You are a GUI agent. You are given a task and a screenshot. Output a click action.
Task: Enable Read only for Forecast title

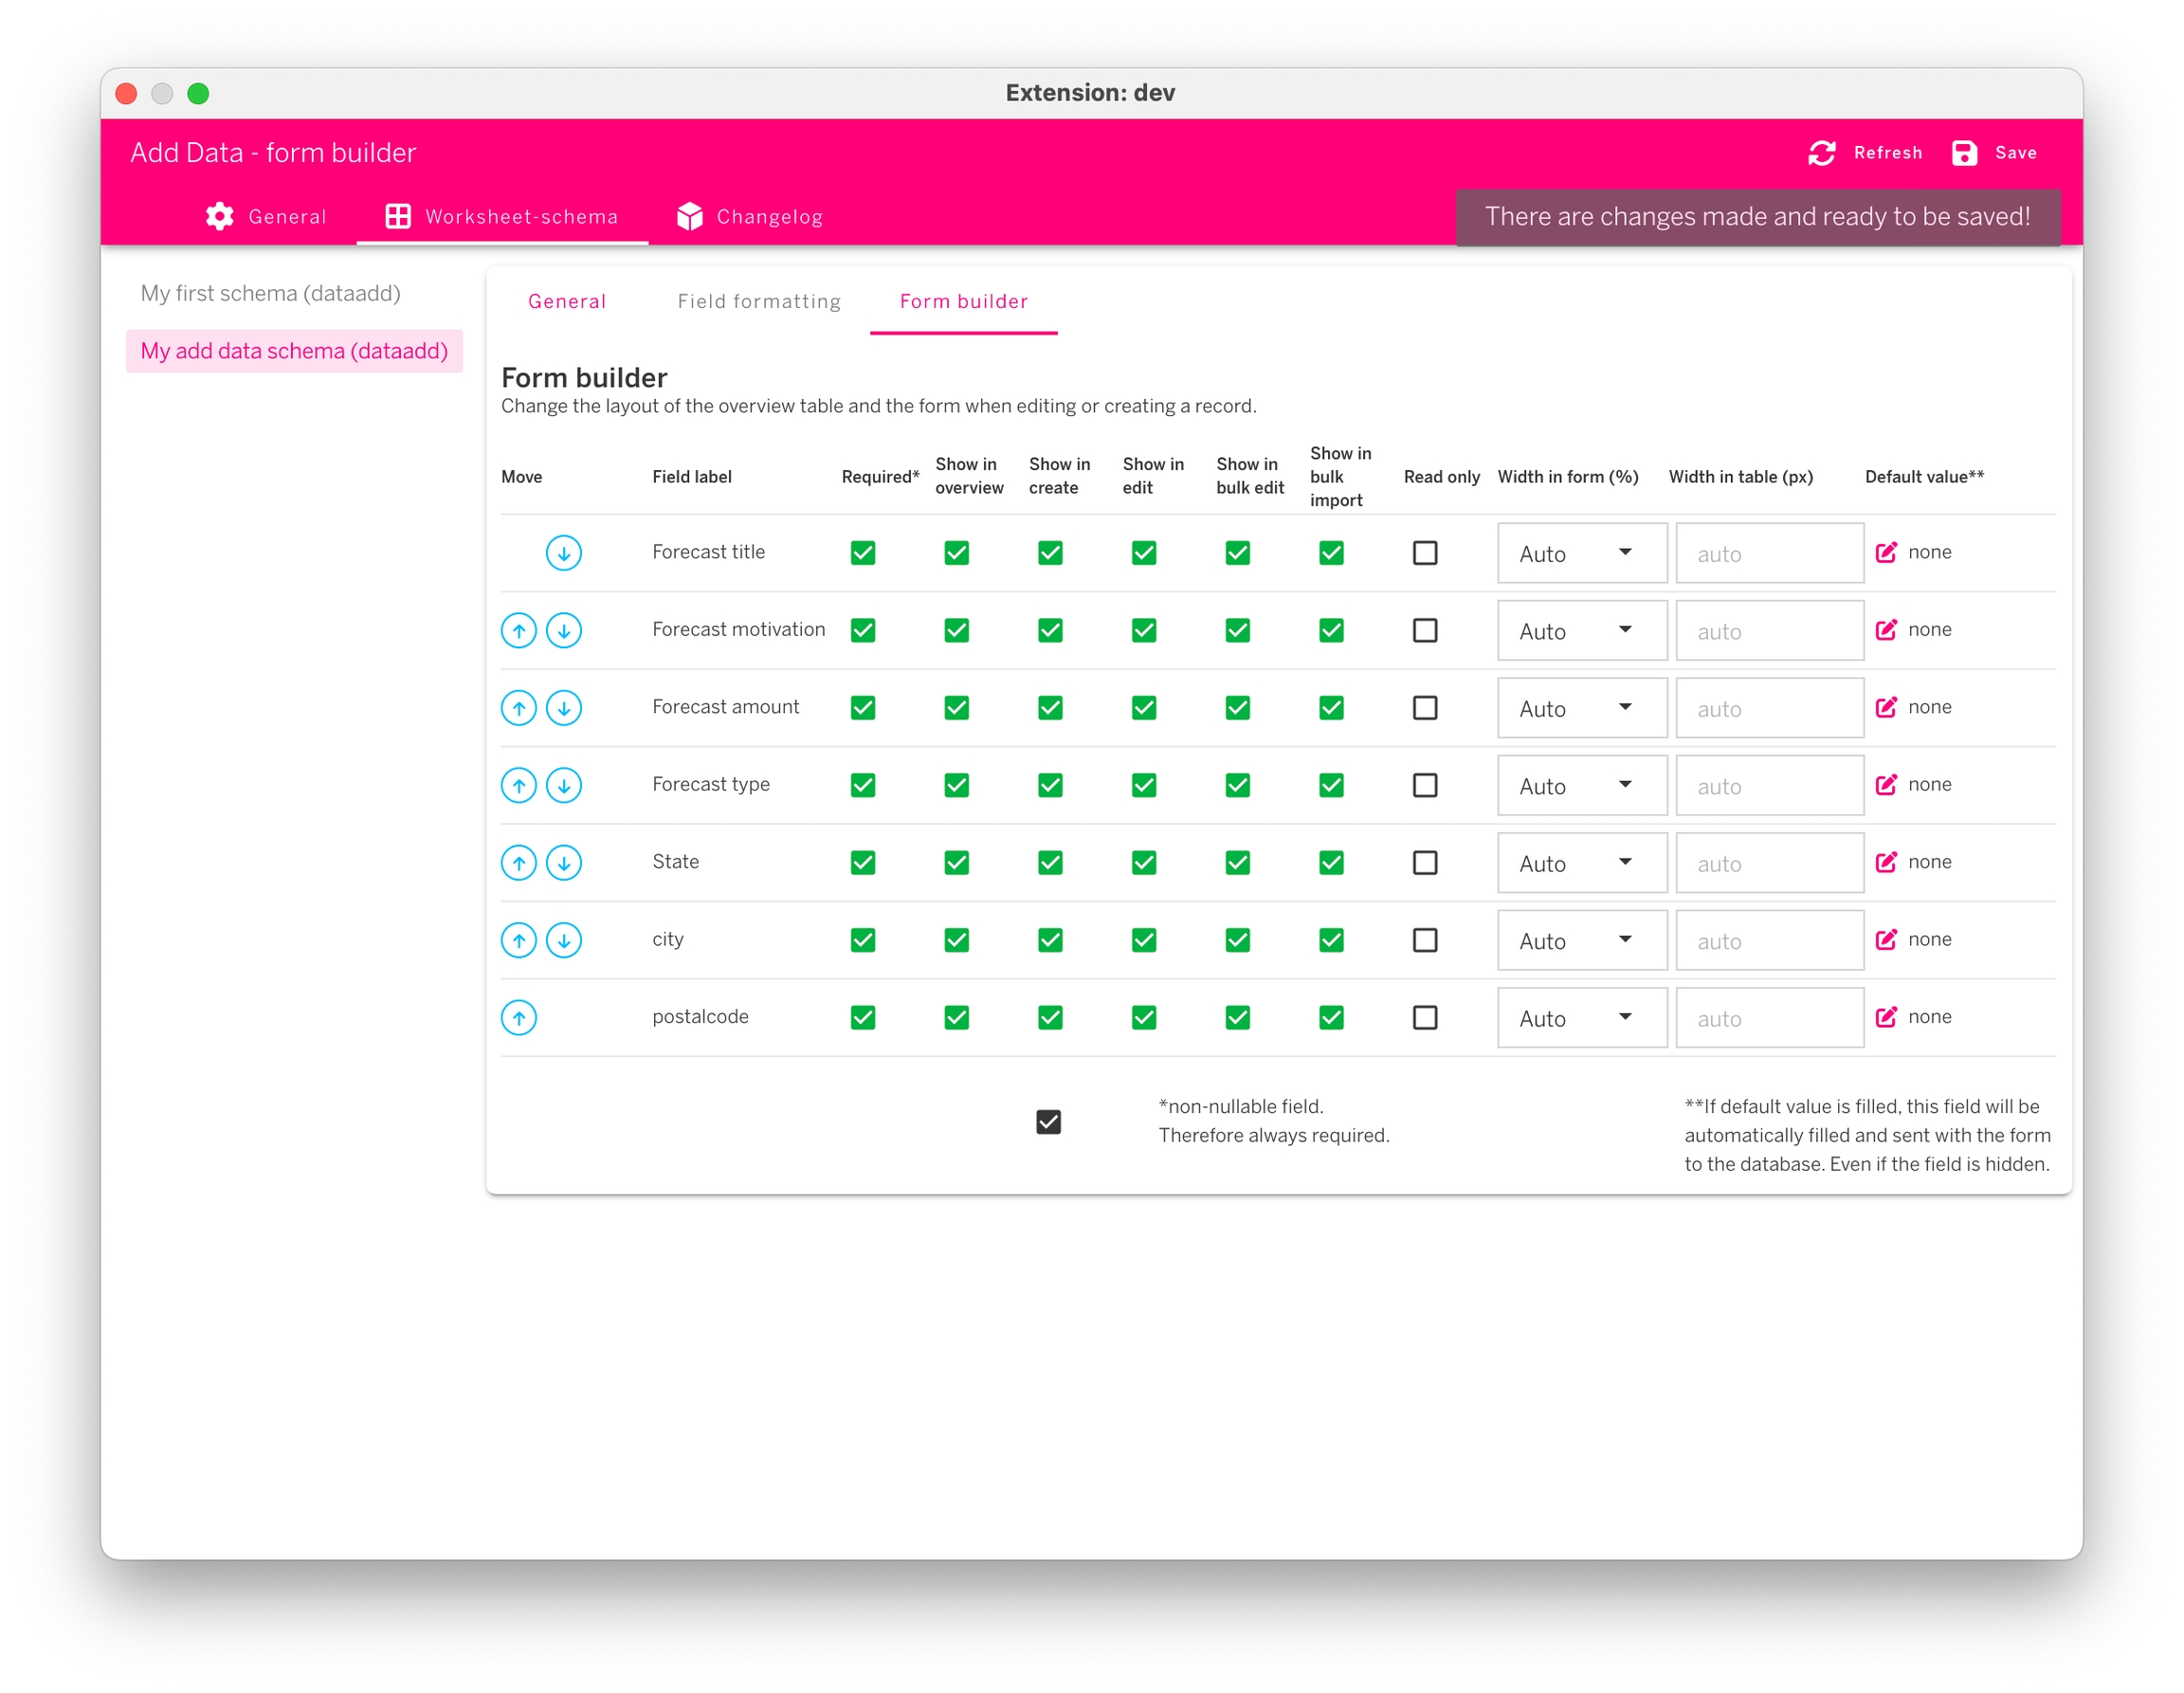1425,553
